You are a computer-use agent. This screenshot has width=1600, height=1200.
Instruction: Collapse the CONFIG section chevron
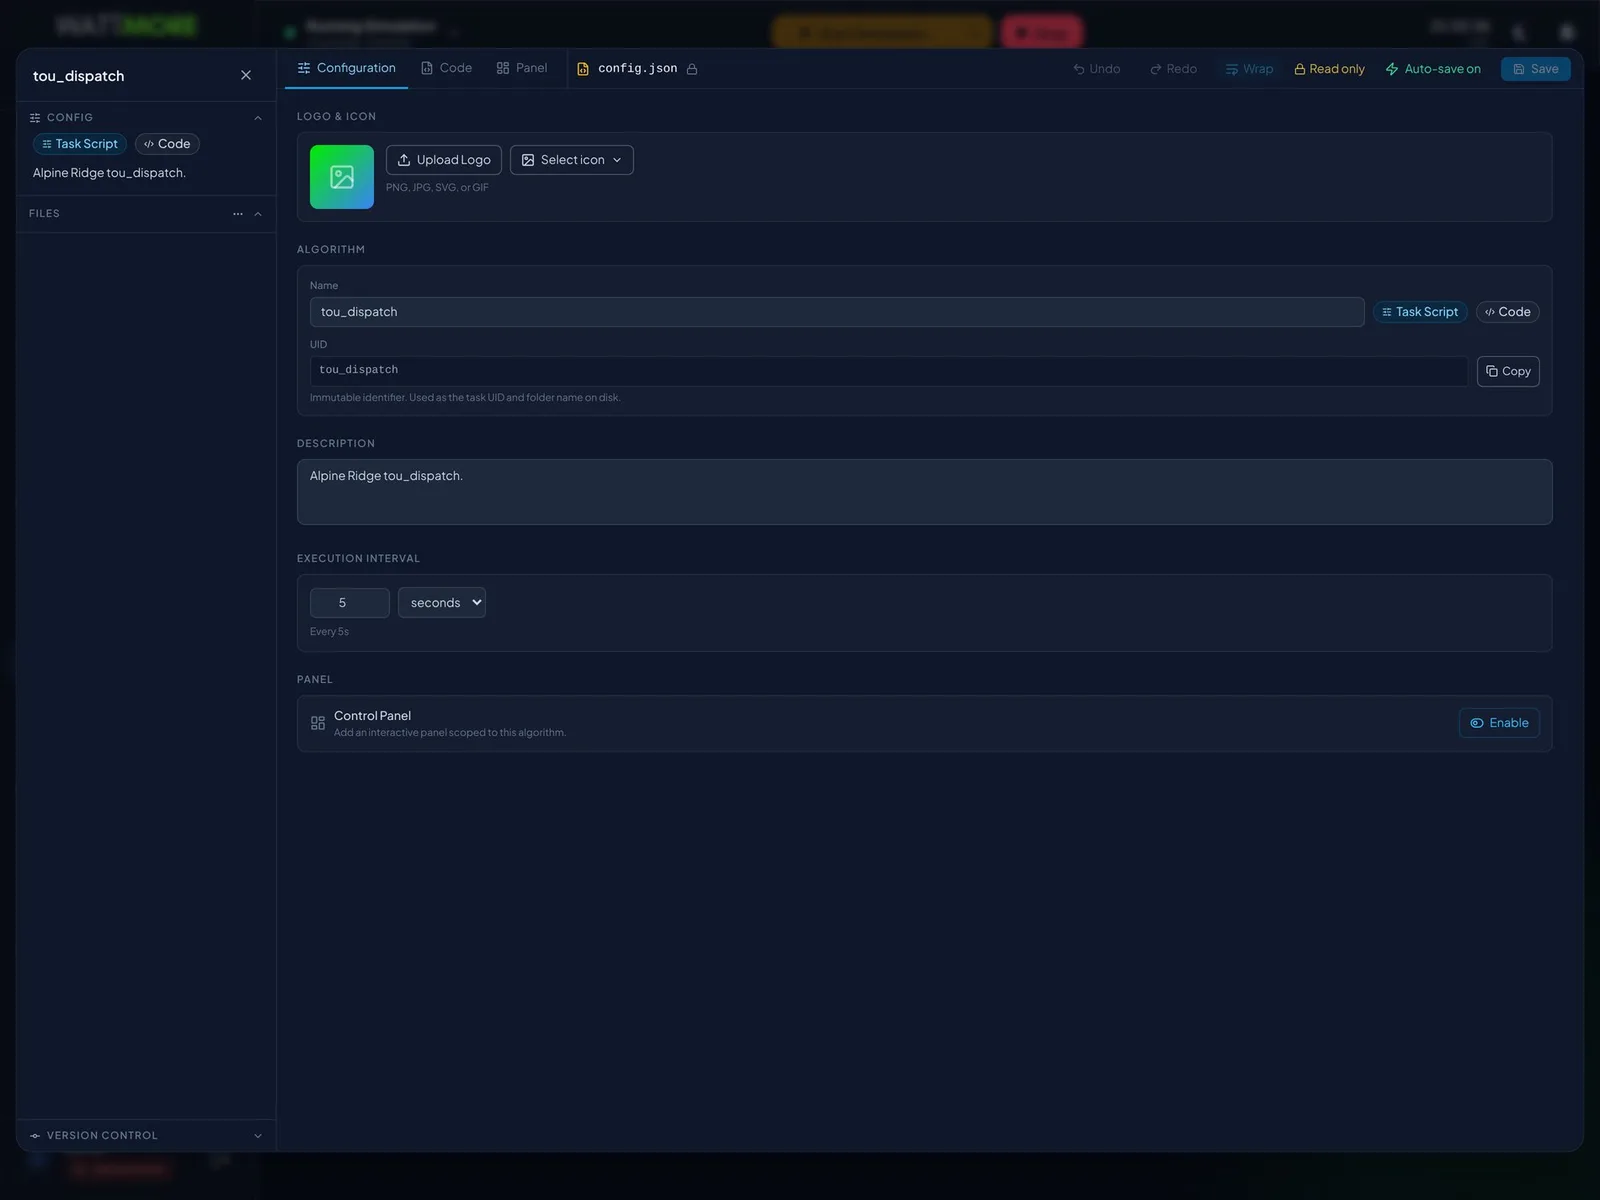[258, 118]
